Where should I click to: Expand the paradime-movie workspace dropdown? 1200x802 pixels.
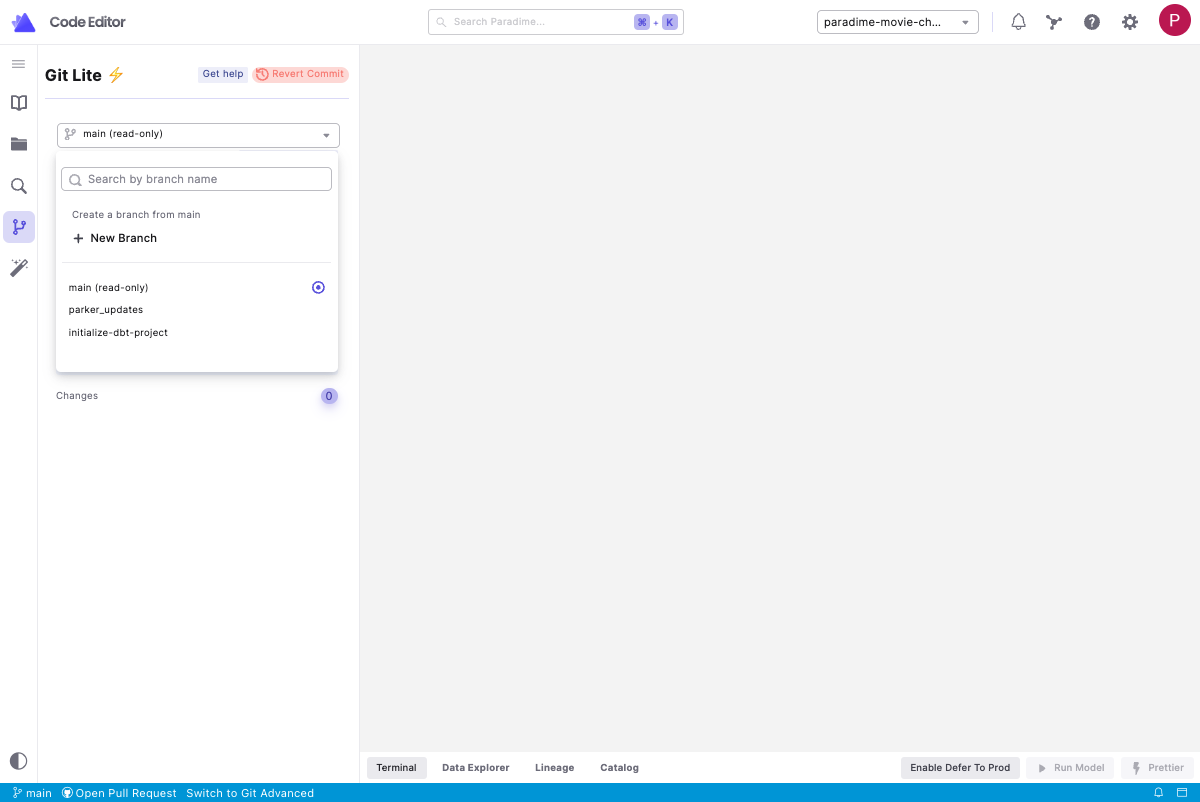click(896, 22)
